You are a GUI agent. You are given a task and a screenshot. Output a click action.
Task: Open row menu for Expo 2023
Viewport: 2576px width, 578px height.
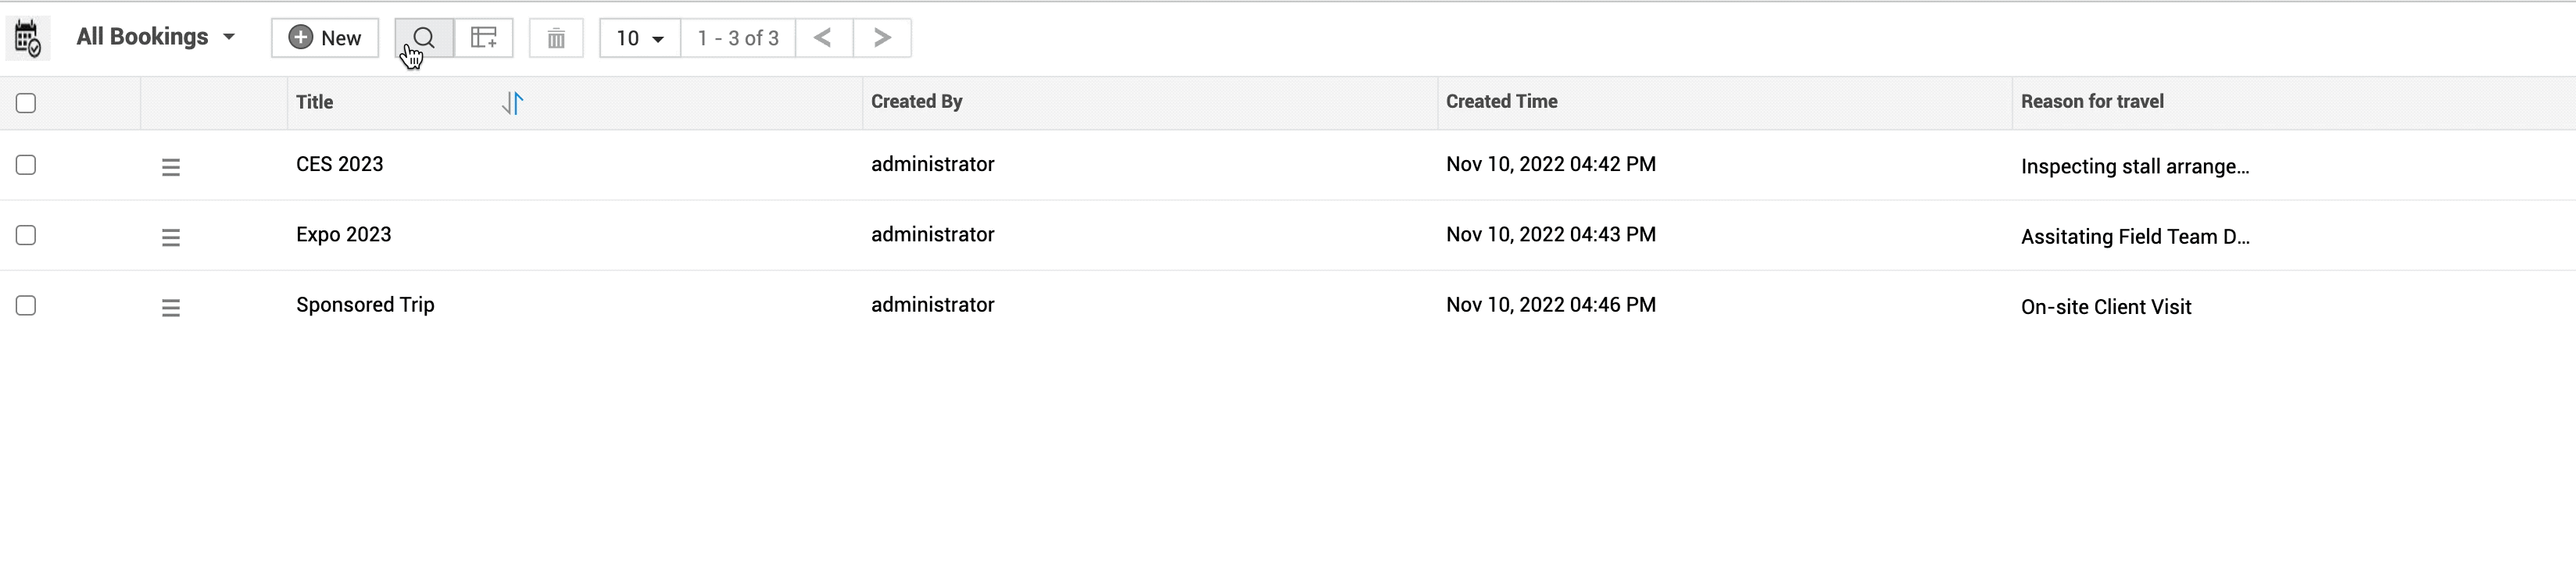pyautogui.click(x=171, y=237)
